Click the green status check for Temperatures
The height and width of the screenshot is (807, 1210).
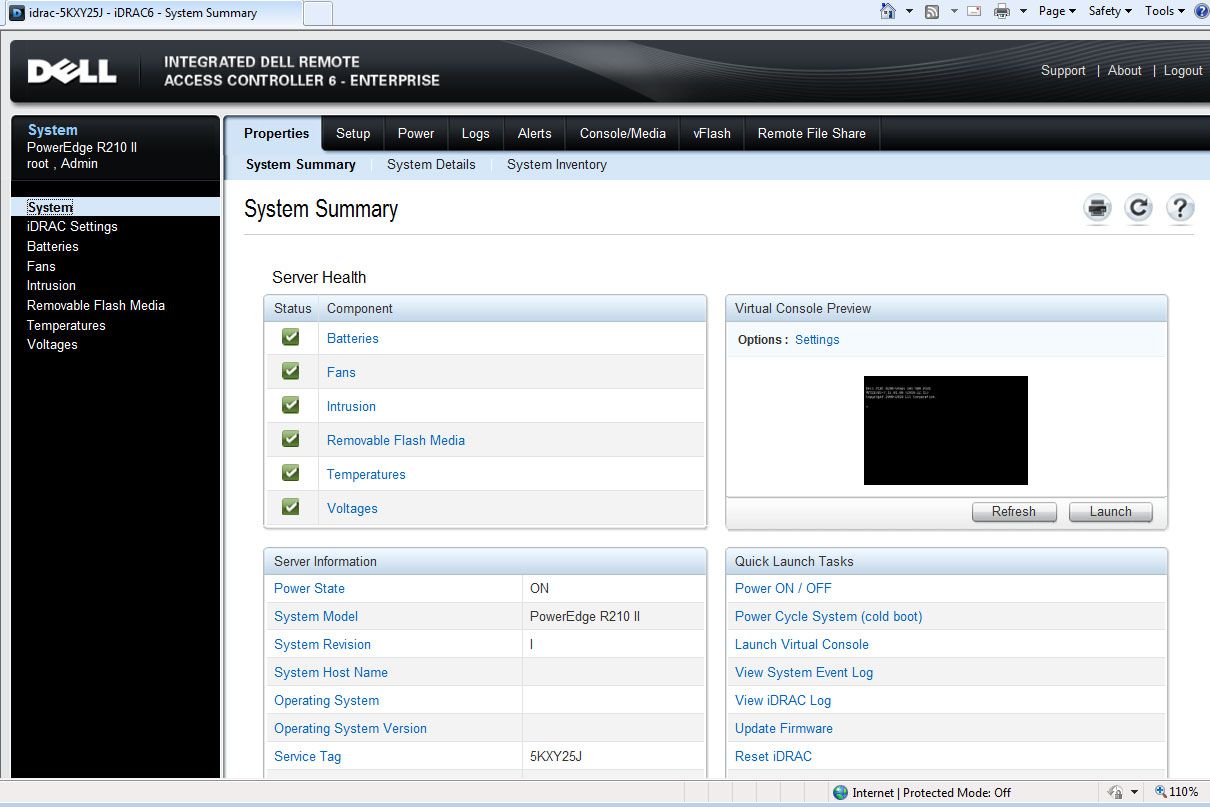point(291,473)
